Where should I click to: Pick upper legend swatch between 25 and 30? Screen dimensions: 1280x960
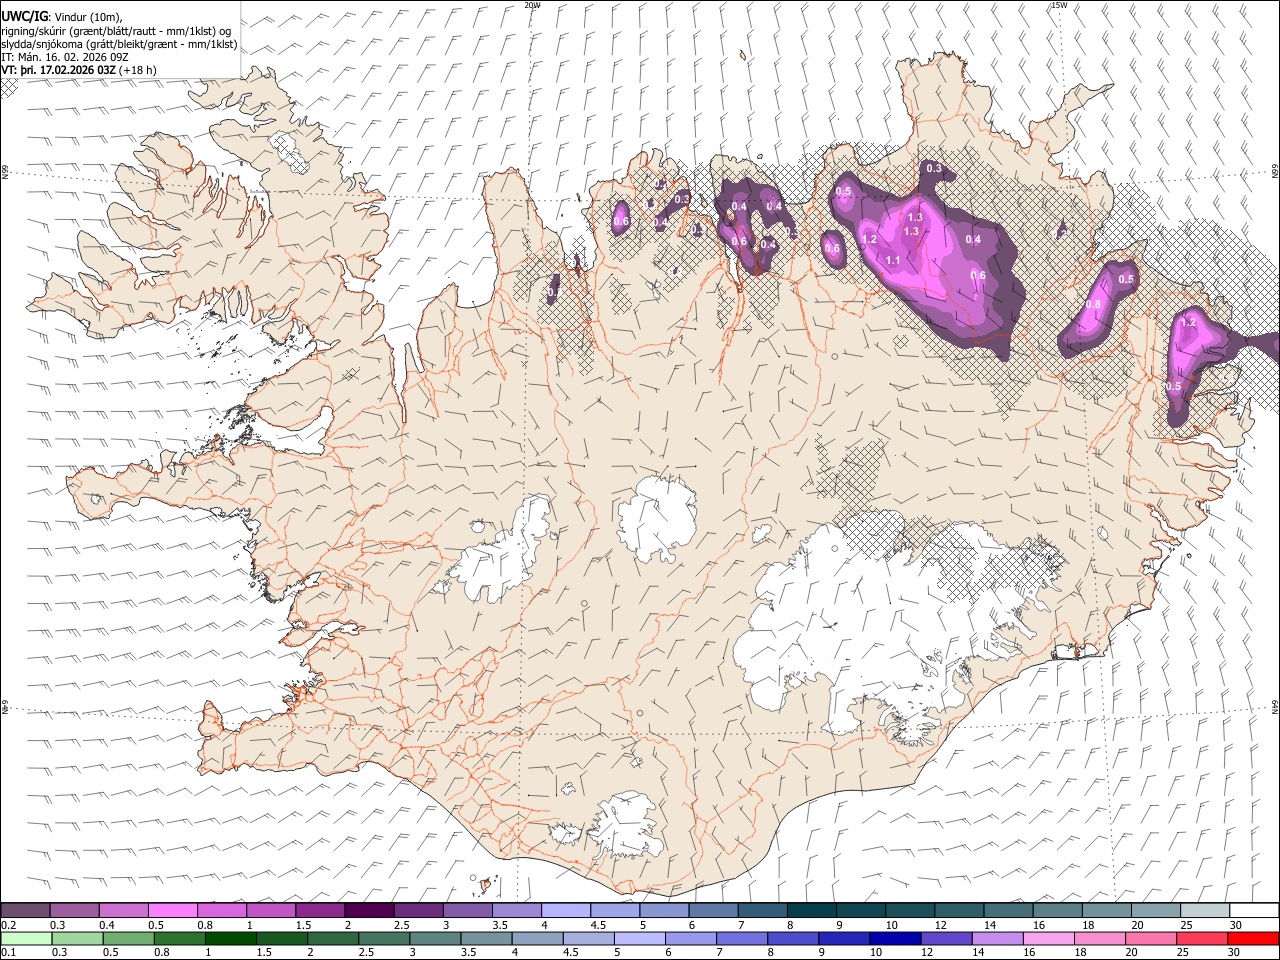pos(1203,910)
